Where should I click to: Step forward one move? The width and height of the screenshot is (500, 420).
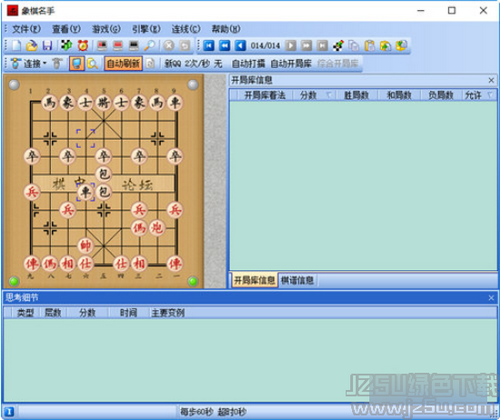(291, 45)
